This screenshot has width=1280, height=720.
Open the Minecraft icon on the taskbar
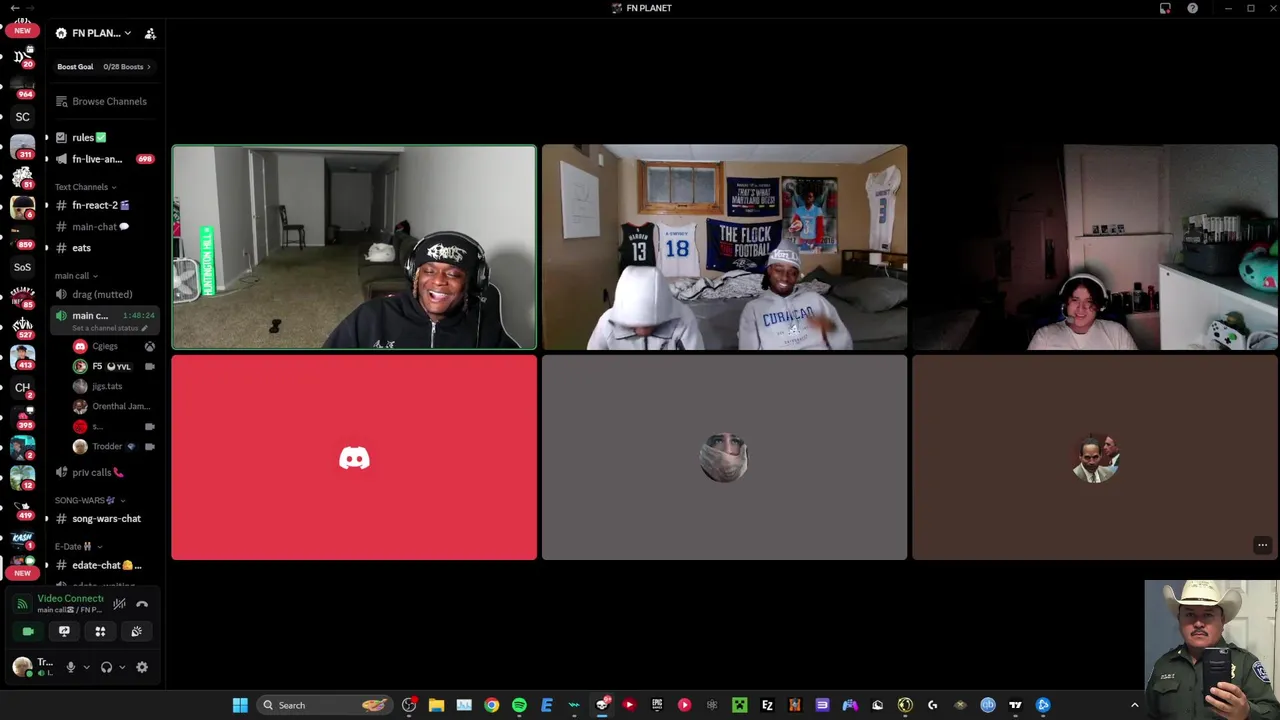click(739, 705)
